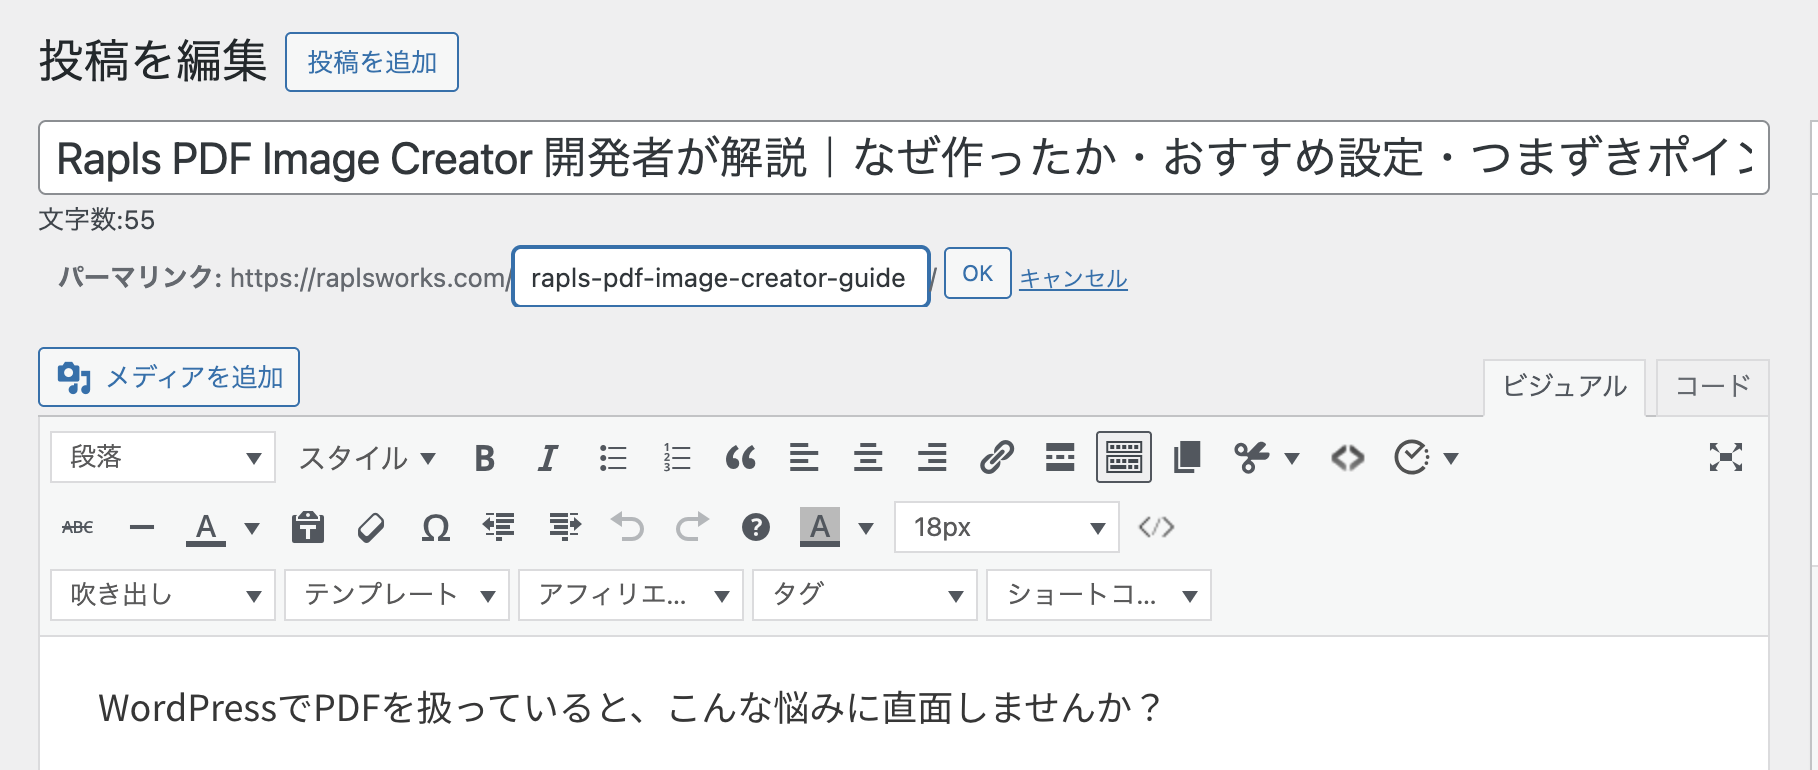Apply the text background color

[x=820, y=527]
